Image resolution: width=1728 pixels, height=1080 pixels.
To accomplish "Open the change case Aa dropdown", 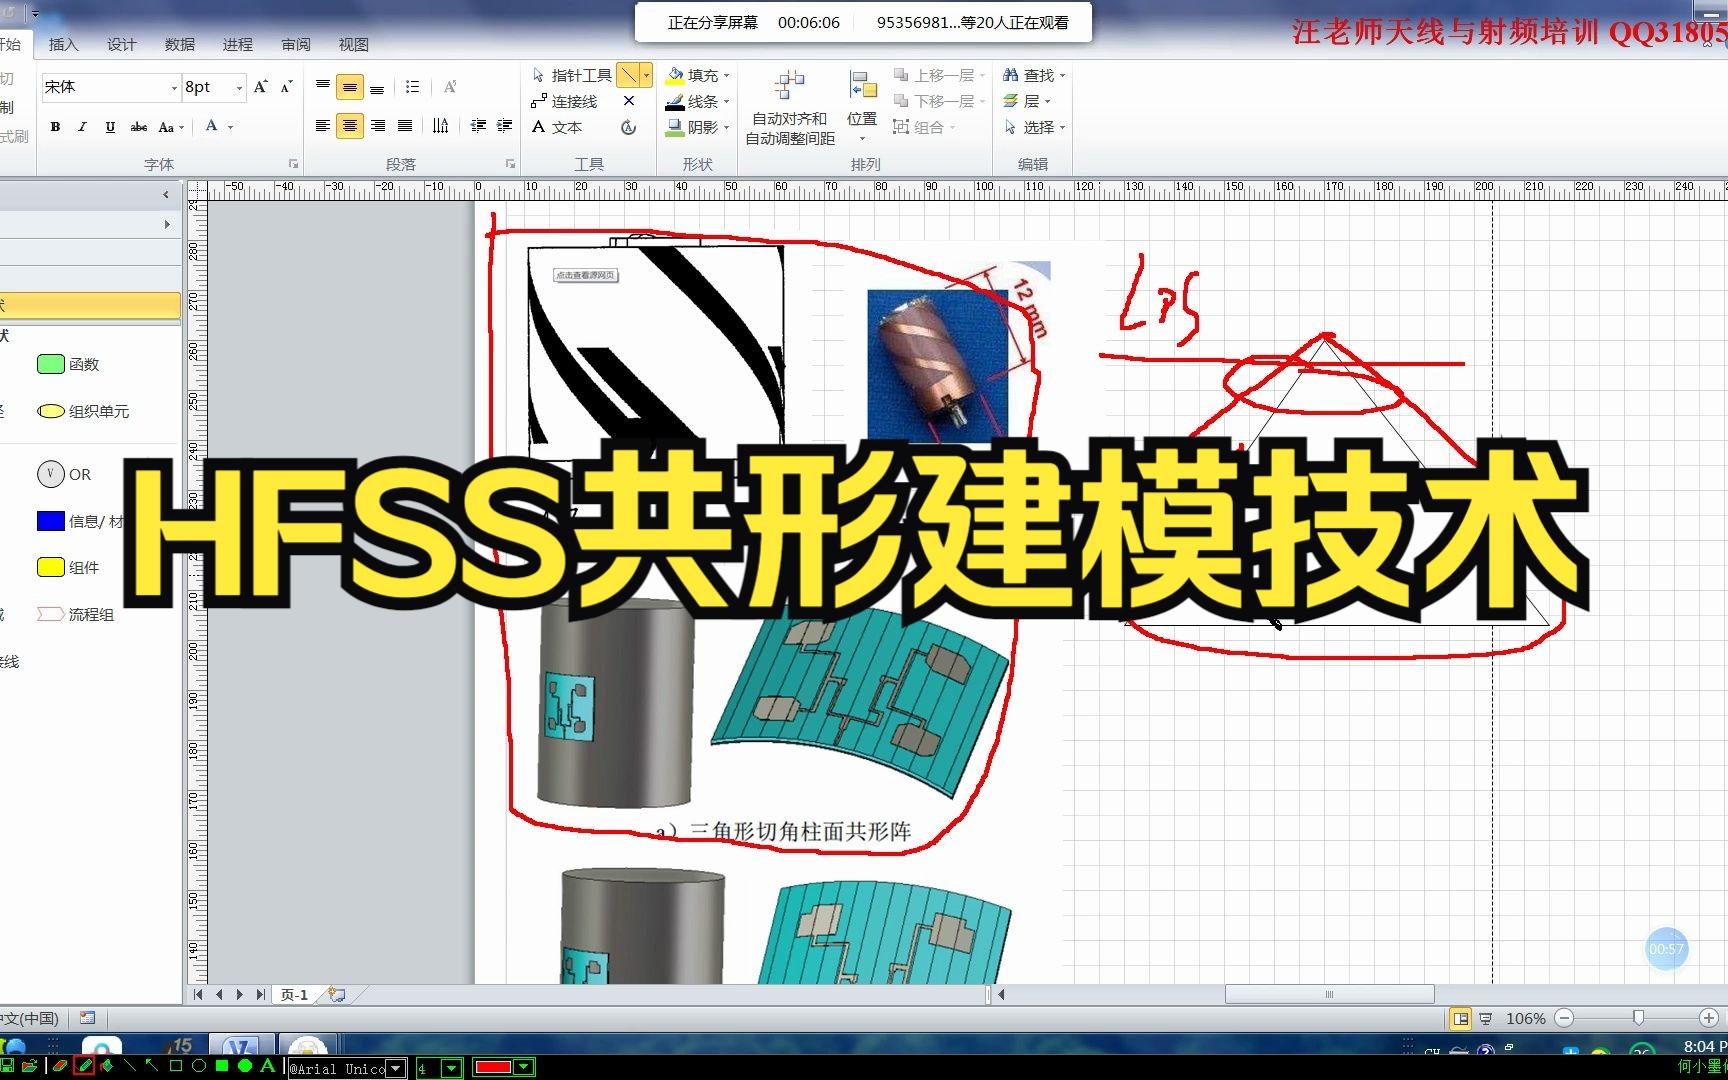I will pos(171,127).
